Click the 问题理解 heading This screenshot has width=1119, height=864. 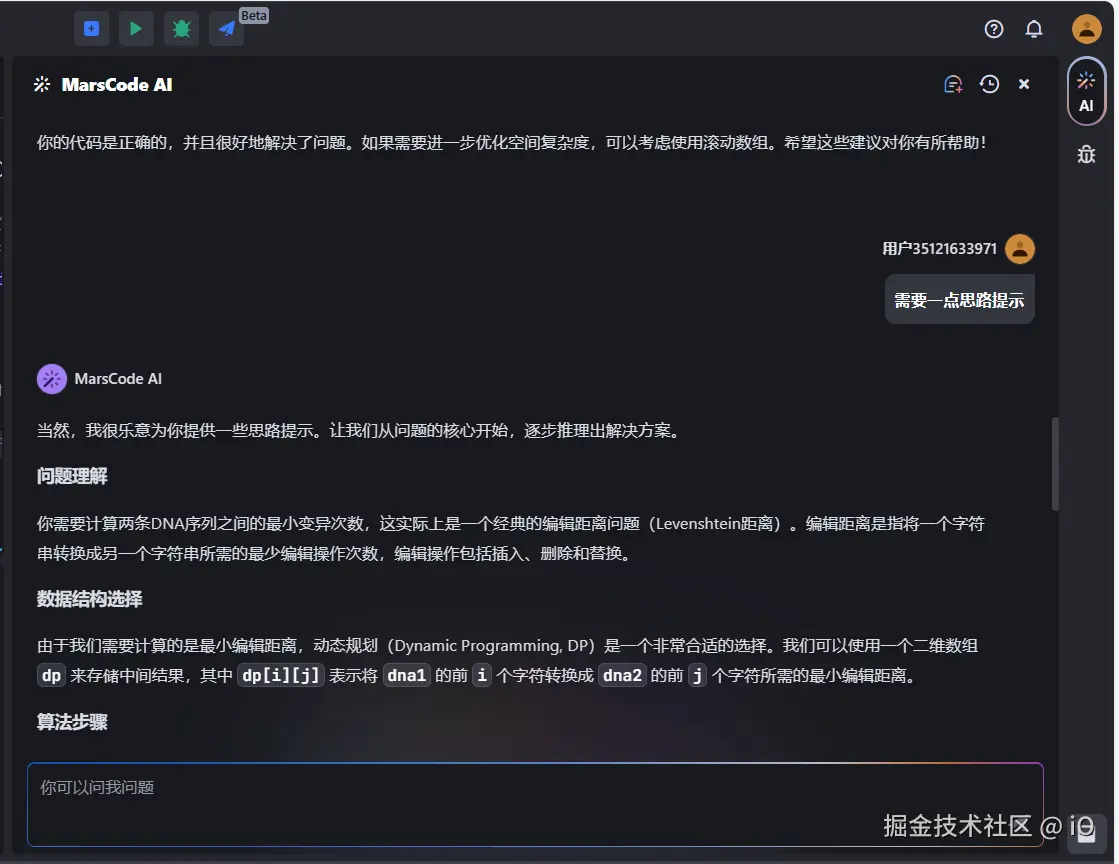tap(72, 476)
